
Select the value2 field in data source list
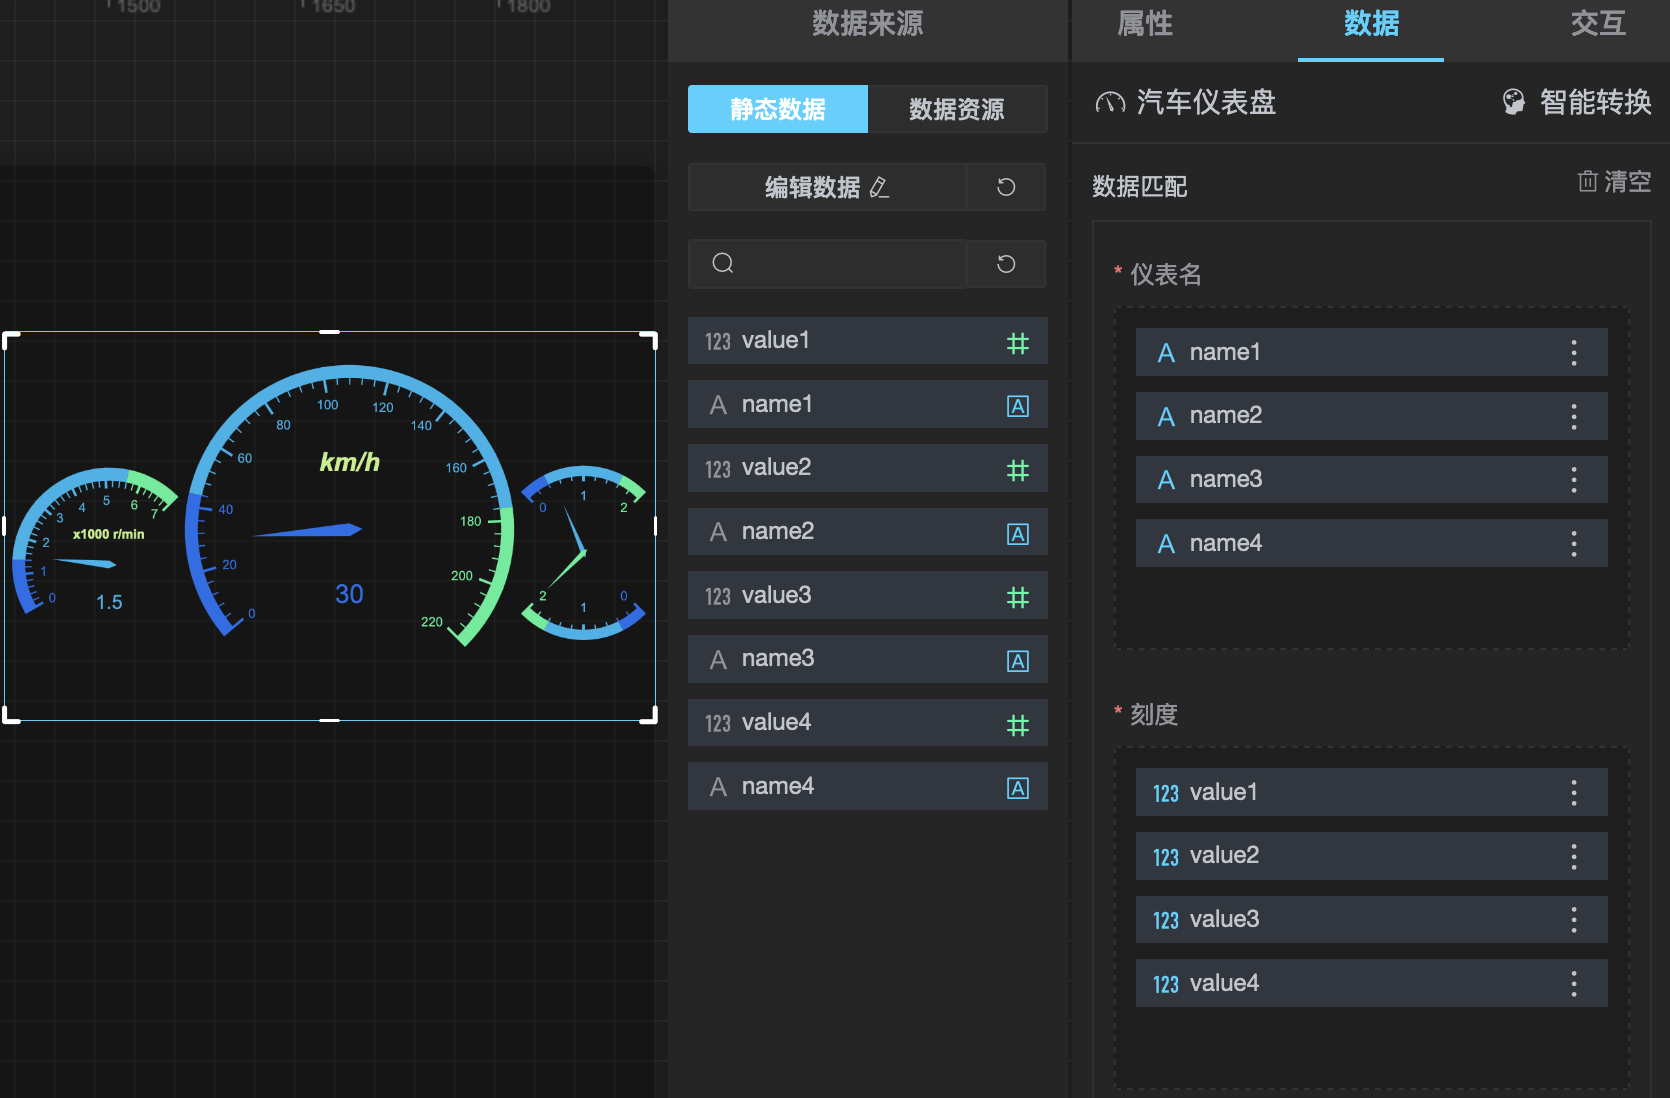pos(868,468)
